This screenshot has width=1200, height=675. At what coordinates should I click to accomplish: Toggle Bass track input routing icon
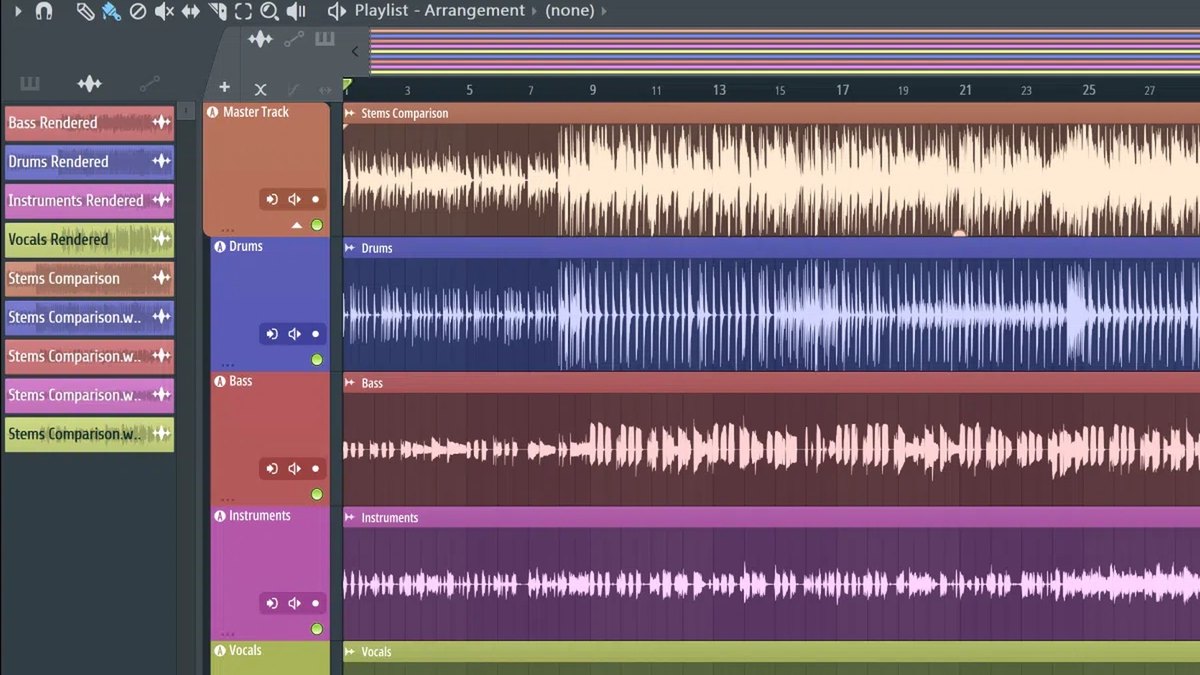272,469
